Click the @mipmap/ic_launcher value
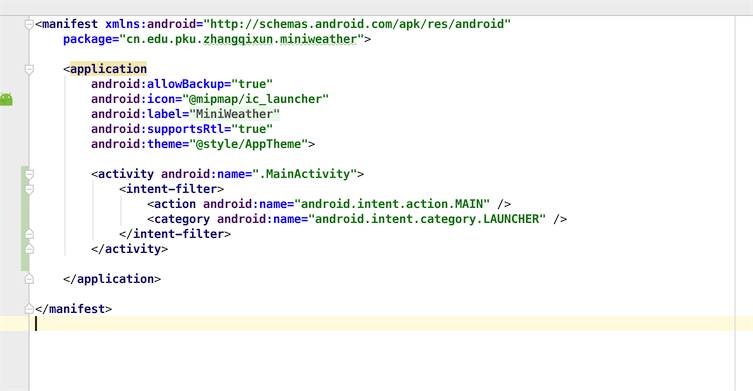Image resolution: width=753 pixels, height=391 pixels. point(255,99)
